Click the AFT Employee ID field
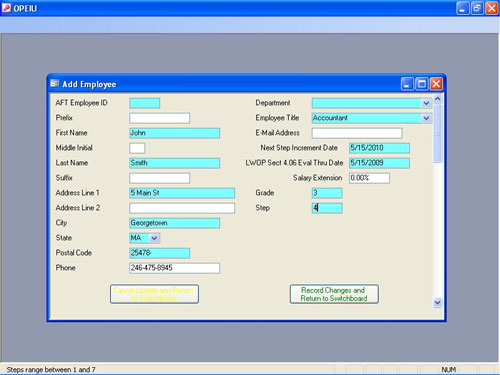Image resolution: width=500 pixels, height=375 pixels. [x=145, y=103]
